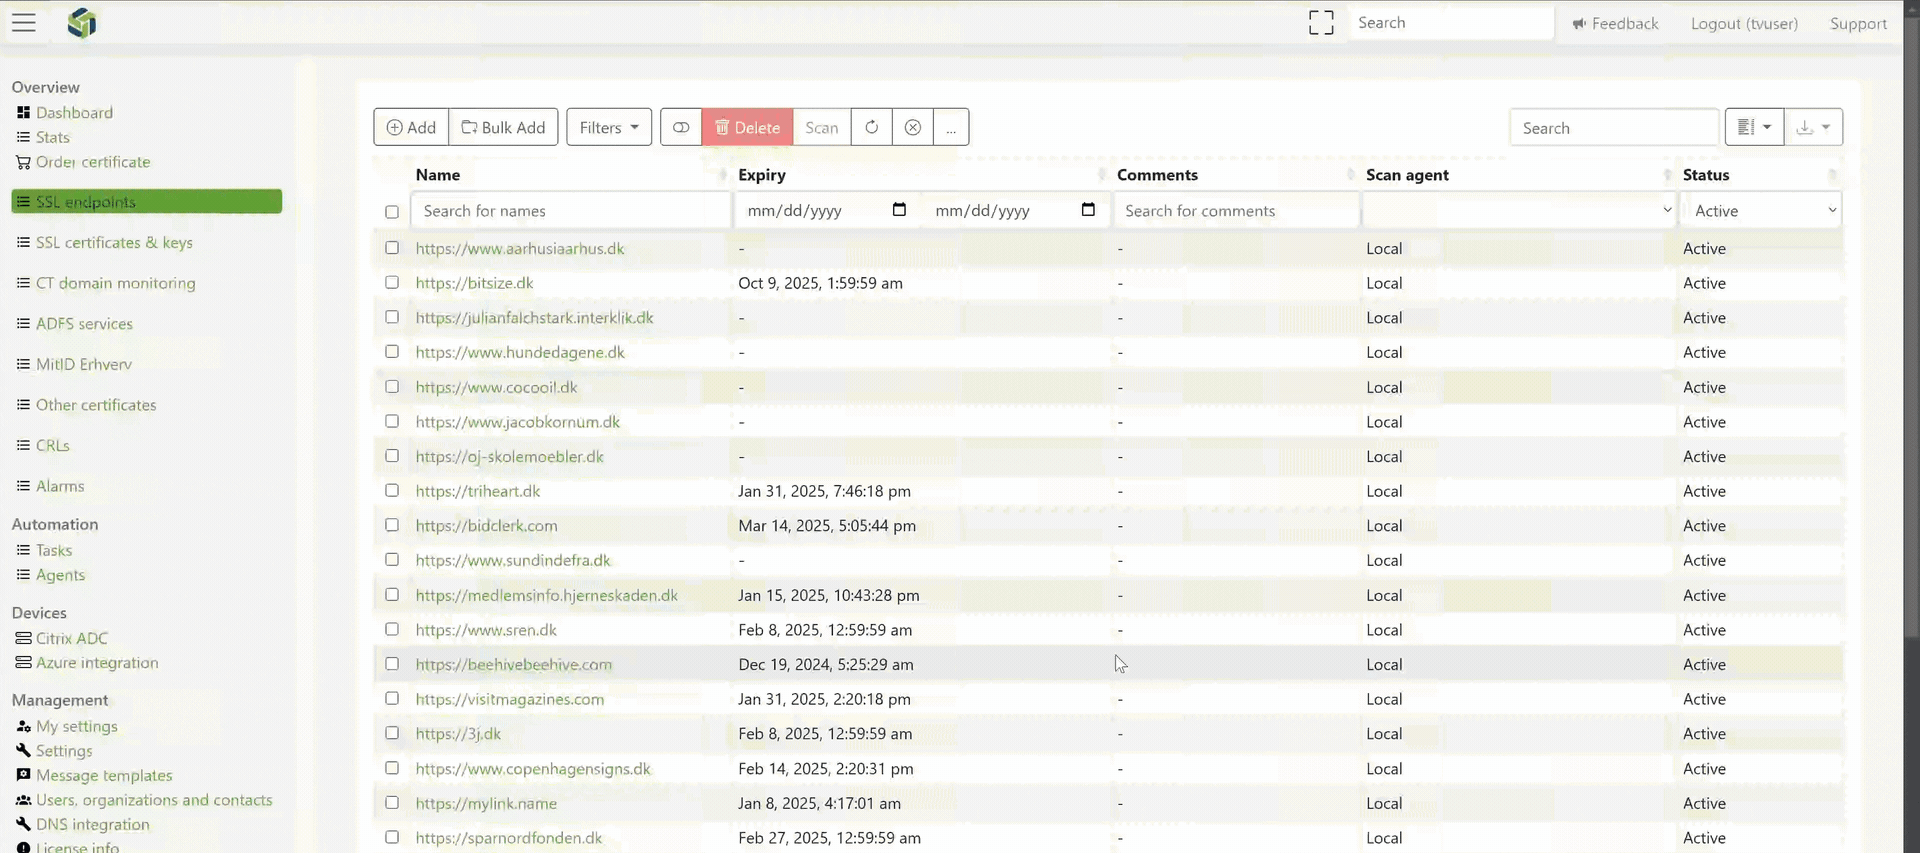Viewport: 1920px width, 853px height.
Task: Click Logout (tvuser)
Action: coord(1744,23)
